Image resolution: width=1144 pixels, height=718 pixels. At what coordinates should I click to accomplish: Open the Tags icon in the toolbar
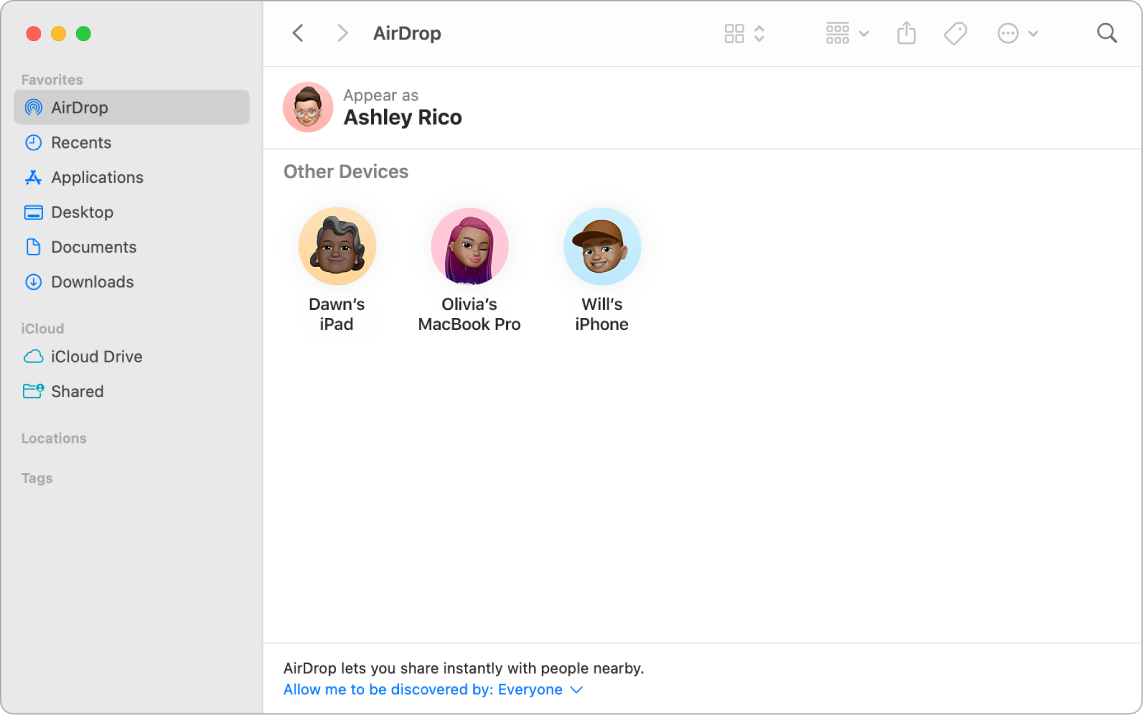[955, 32]
